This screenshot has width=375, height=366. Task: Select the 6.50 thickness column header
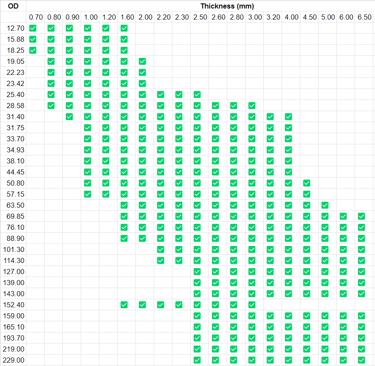tap(364, 17)
